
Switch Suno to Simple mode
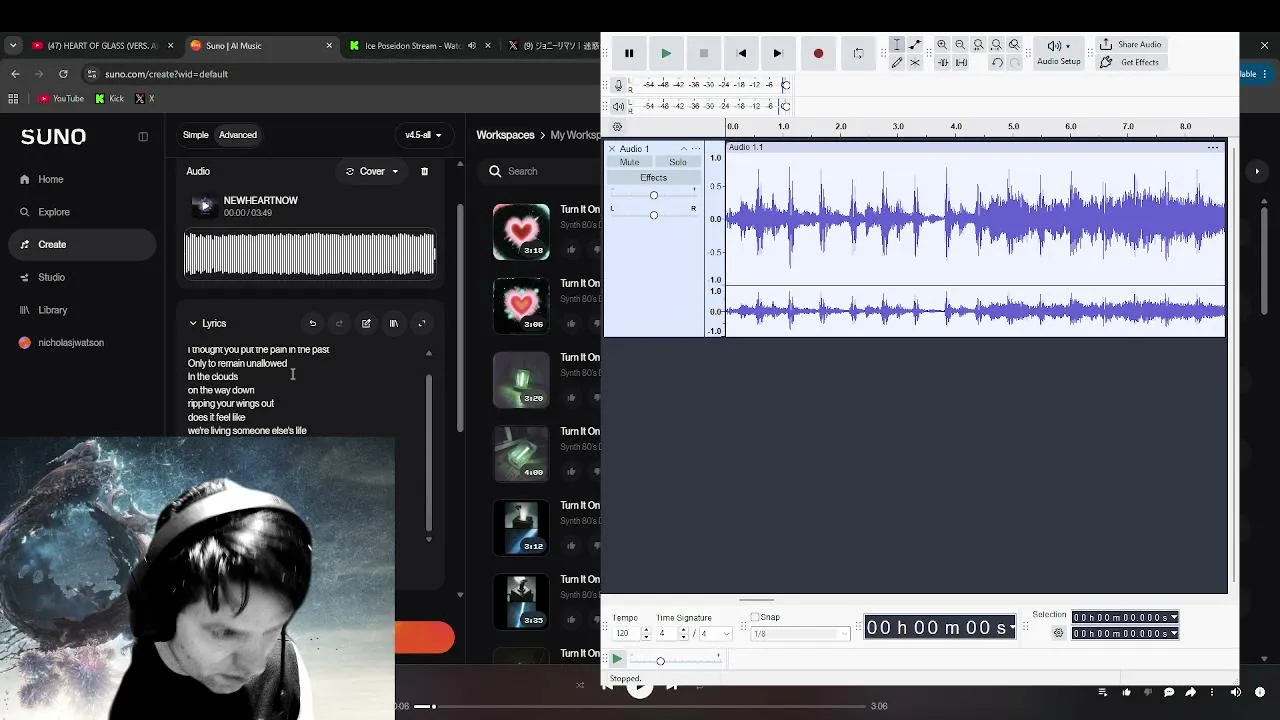[196, 135]
